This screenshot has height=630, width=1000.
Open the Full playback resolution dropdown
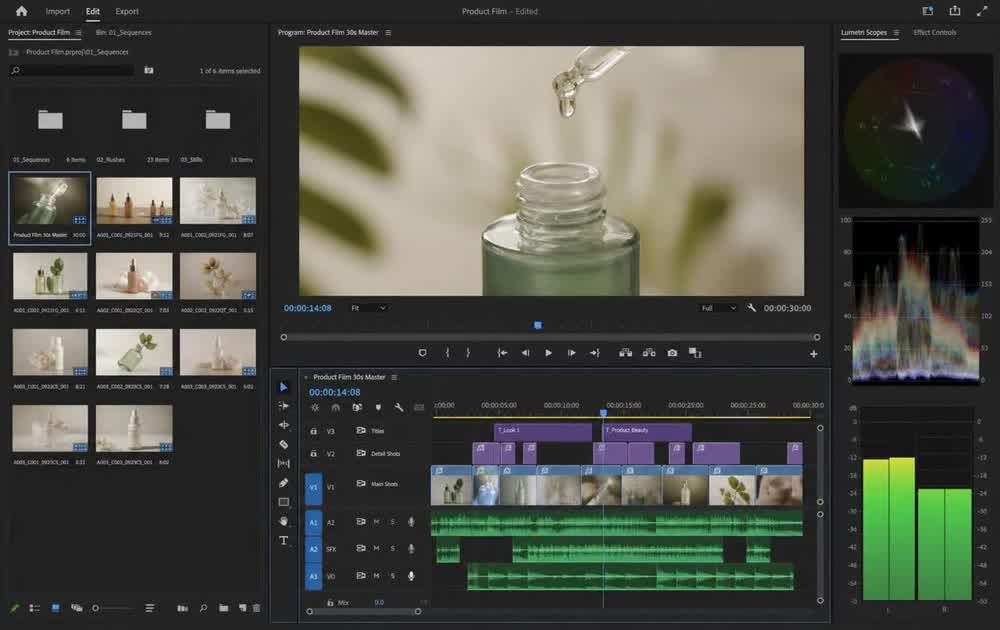click(x=719, y=308)
